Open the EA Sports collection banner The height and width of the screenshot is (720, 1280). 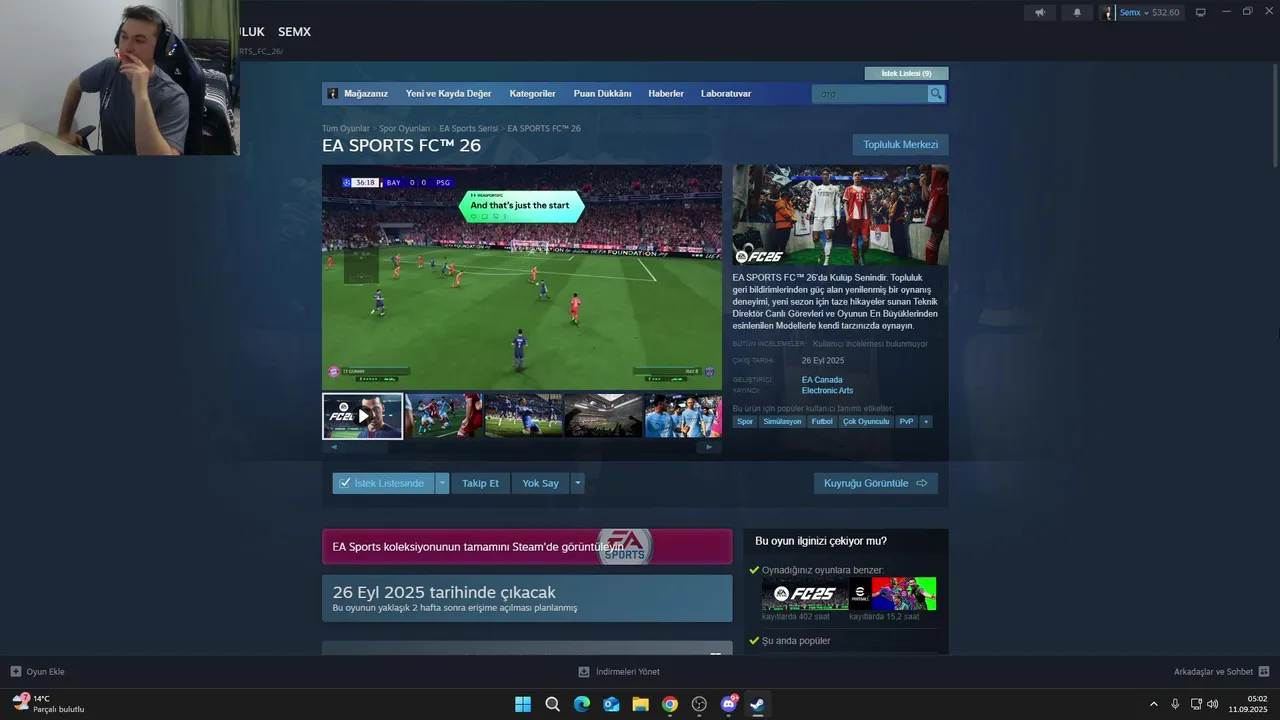click(527, 547)
